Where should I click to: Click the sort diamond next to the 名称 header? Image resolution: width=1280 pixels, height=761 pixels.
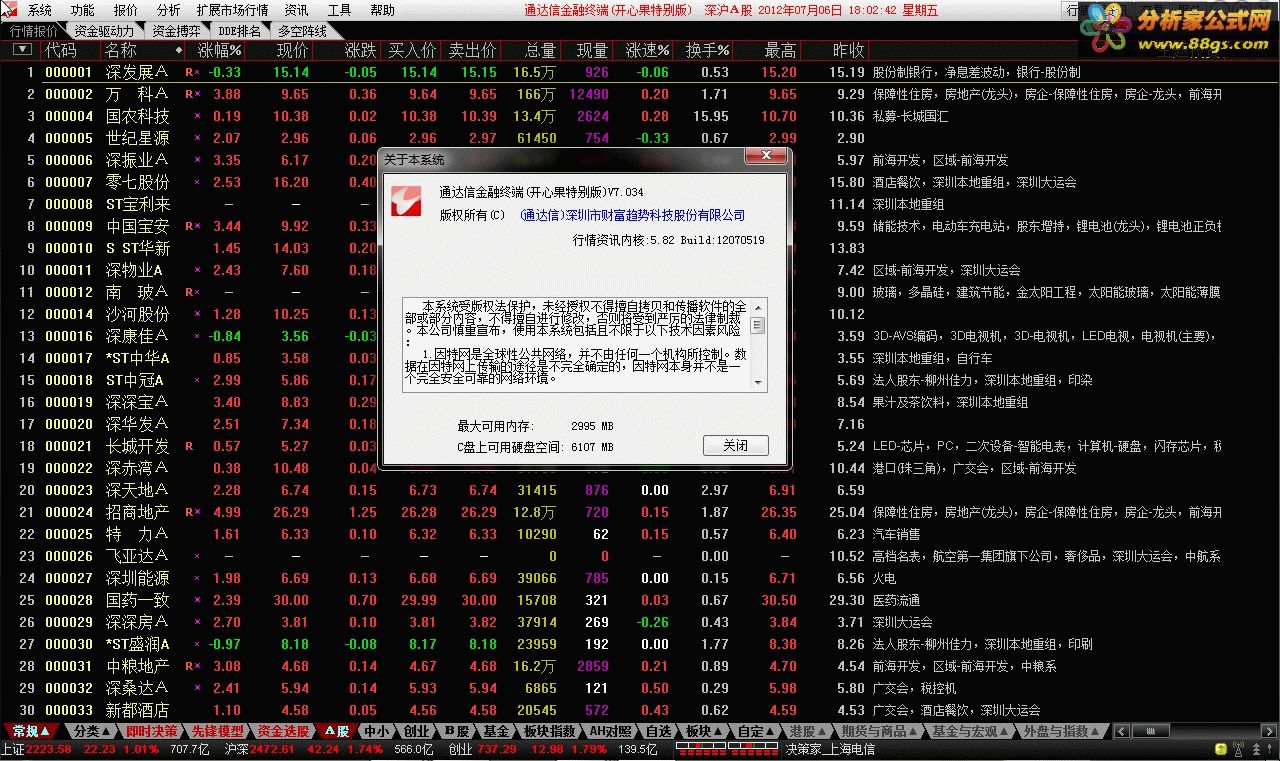tap(179, 50)
